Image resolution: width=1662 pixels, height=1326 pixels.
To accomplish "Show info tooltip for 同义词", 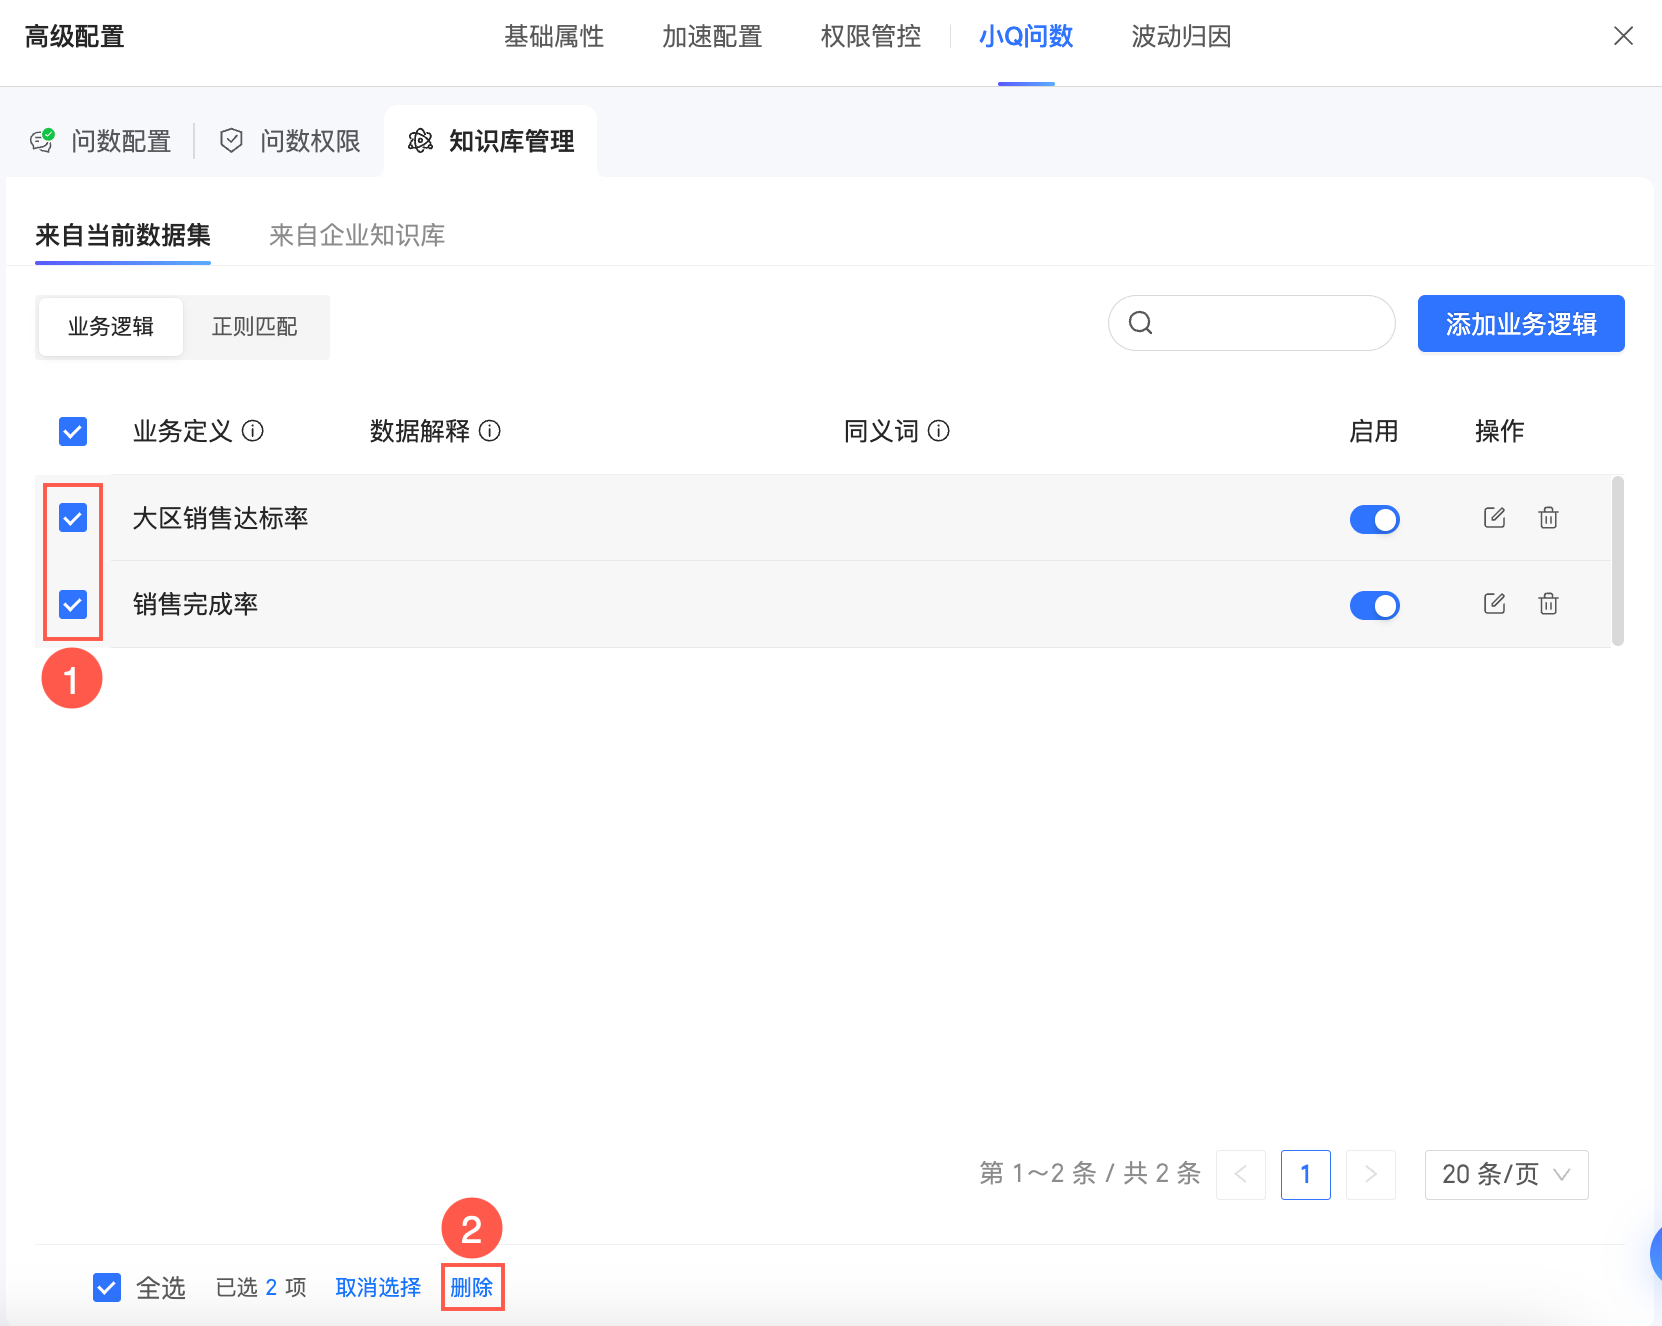I will click(939, 431).
